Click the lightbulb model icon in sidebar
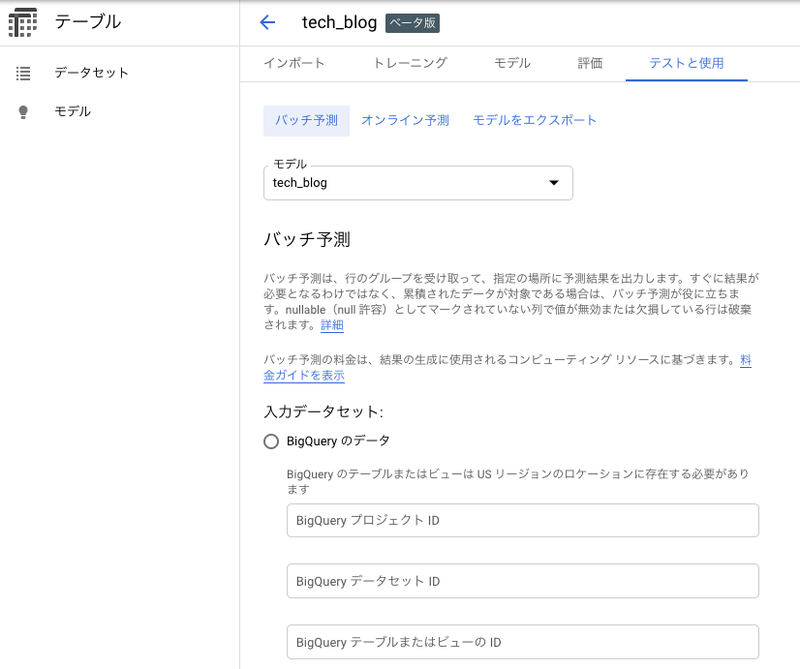 coord(24,112)
